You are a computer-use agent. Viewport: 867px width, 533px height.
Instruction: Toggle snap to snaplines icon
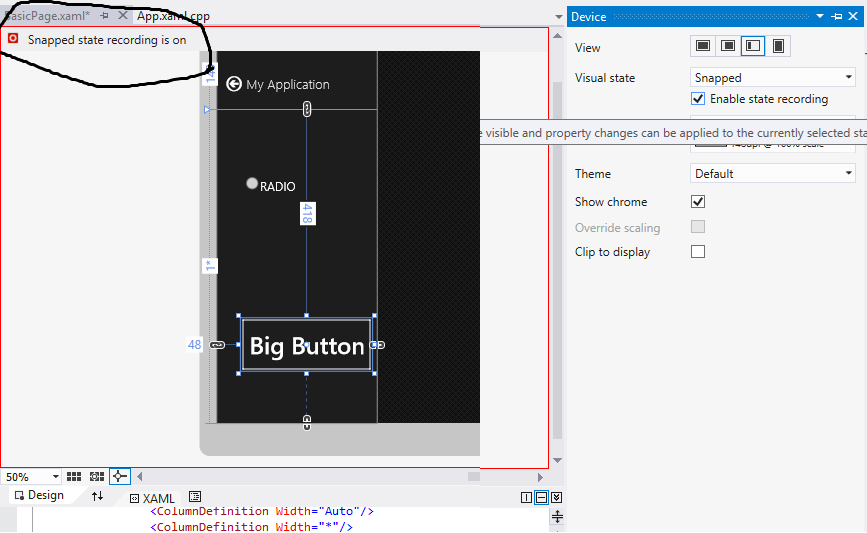[119, 477]
